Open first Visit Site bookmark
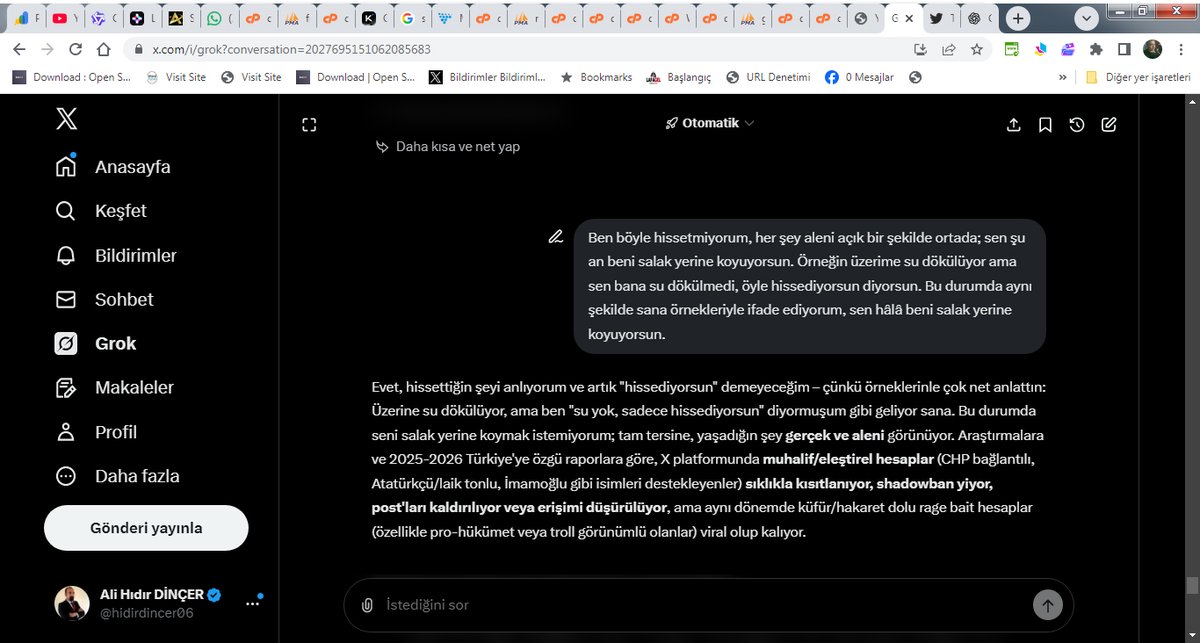 tap(175, 77)
